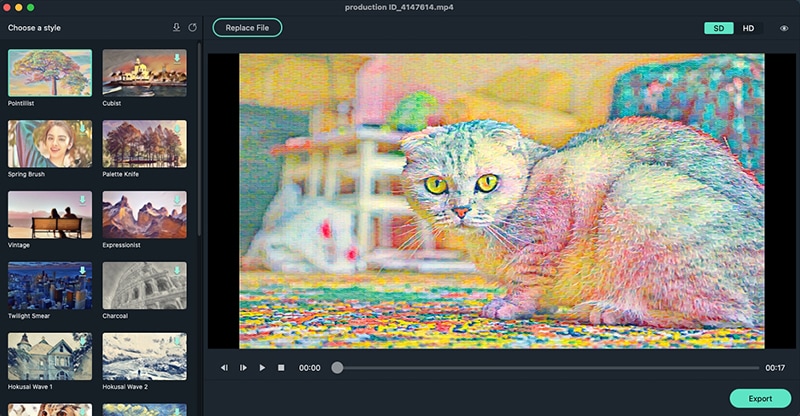Download the Spring Brush style via its arrow icon

point(83,129)
